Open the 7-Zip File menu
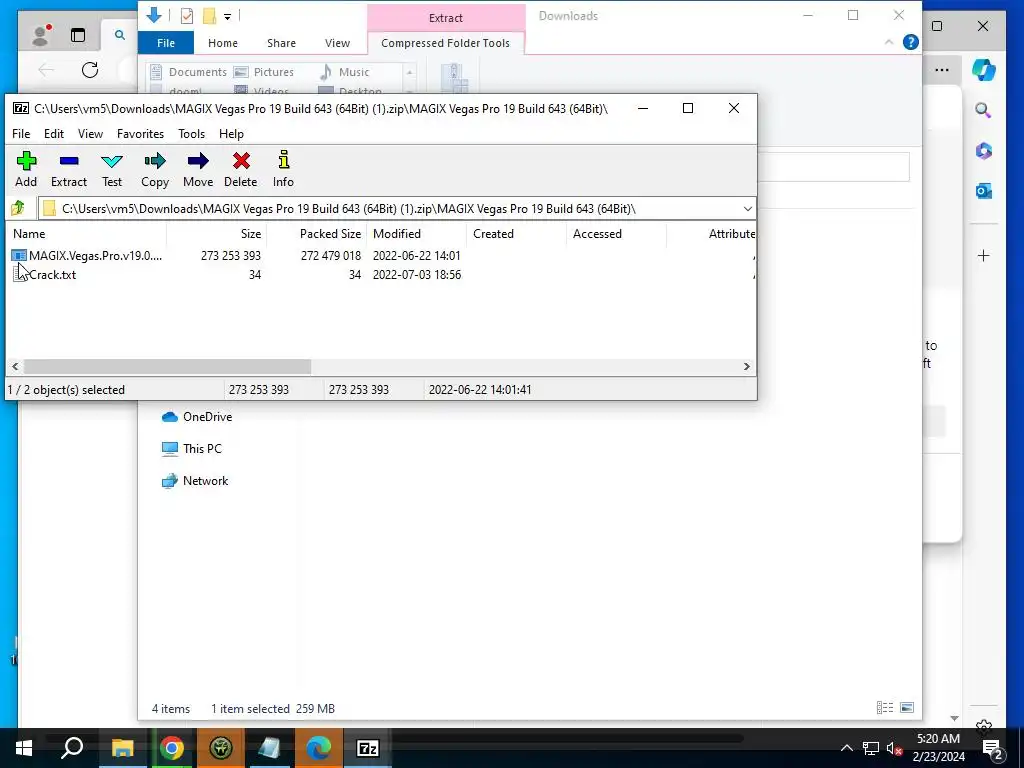The height and width of the screenshot is (768, 1024). (21, 134)
